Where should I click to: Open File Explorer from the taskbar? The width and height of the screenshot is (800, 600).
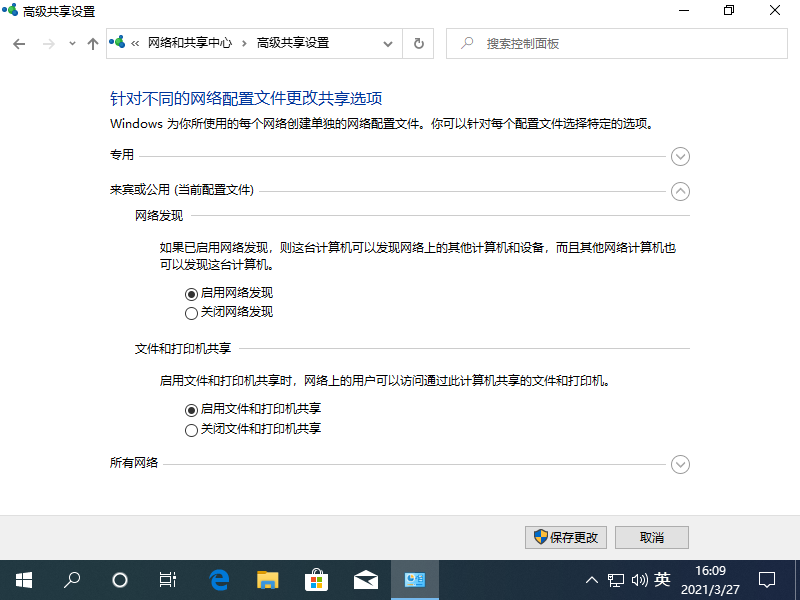[267, 579]
